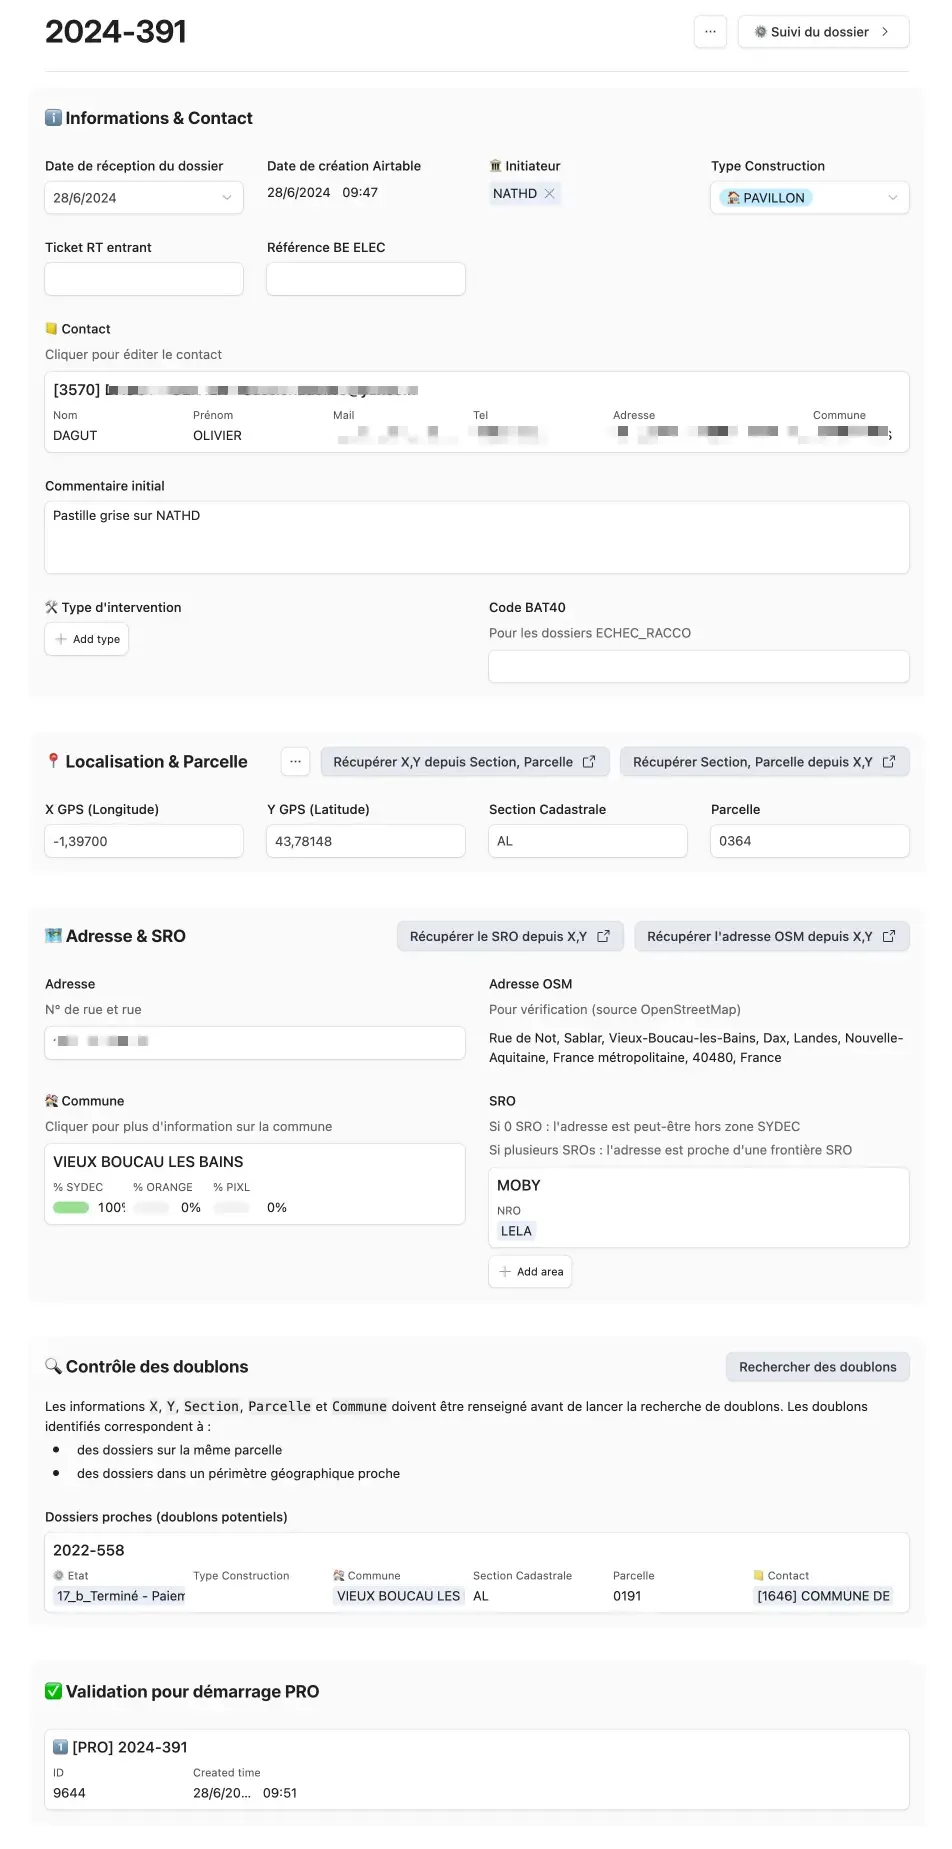Image resolution: width=952 pixels, height=1849 pixels.
Task: Open the DAGUT contact card
Action: [x=477, y=412]
